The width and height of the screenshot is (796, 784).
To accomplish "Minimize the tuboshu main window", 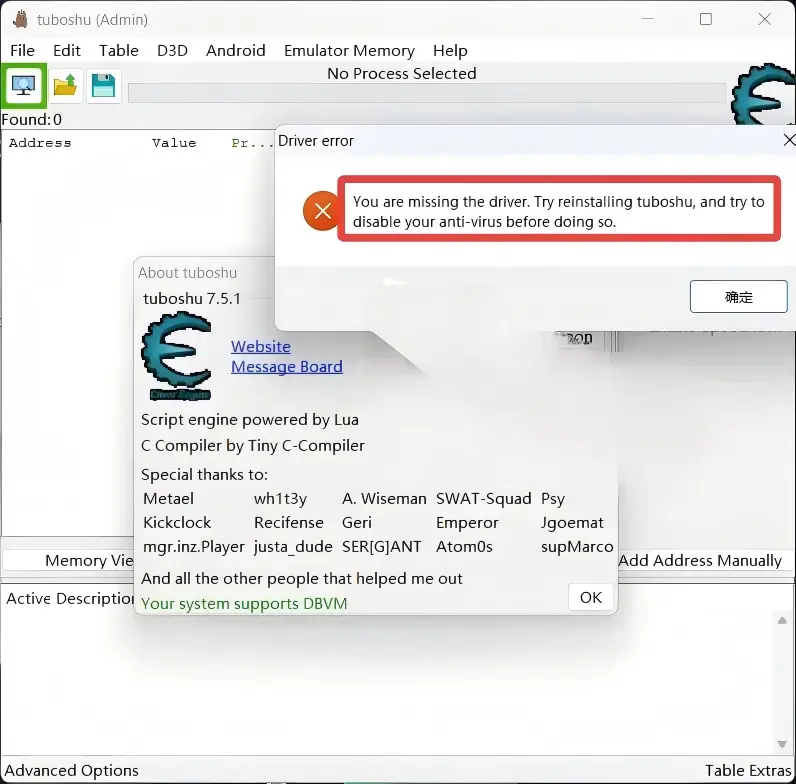I will pyautogui.click(x=648, y=19).
